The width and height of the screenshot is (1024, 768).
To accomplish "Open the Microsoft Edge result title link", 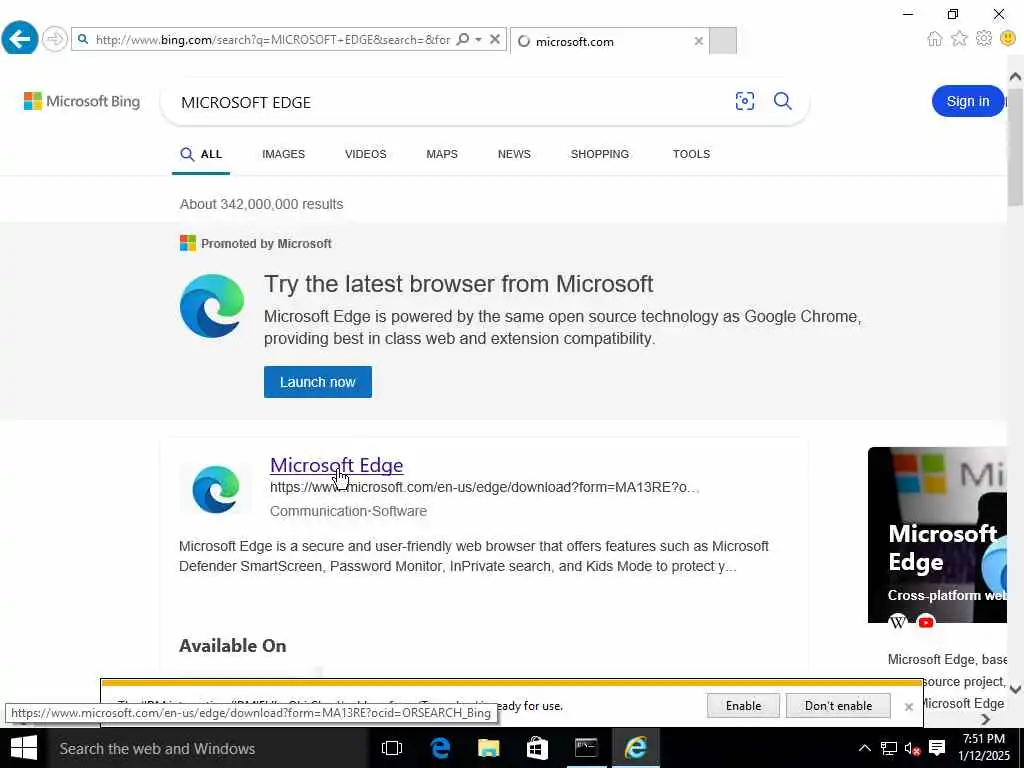I will point(336,465).
